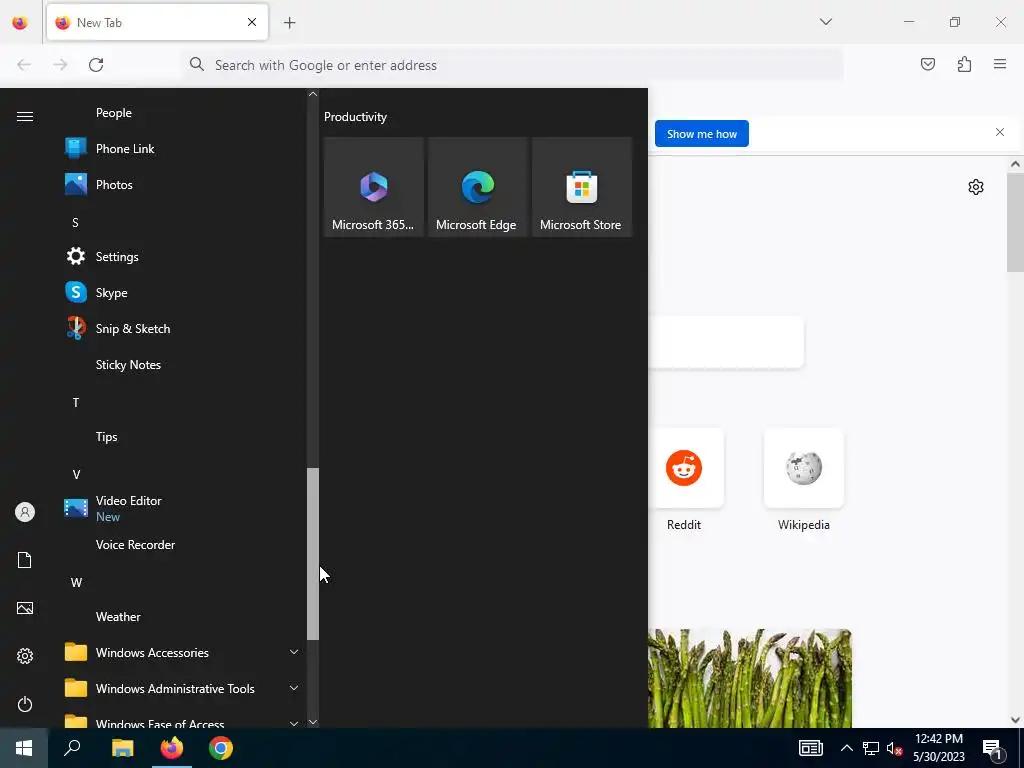Select the New Tab tab
Image resolution: width=1024 pixels, height=768 pixels.
tap(157, 23)
